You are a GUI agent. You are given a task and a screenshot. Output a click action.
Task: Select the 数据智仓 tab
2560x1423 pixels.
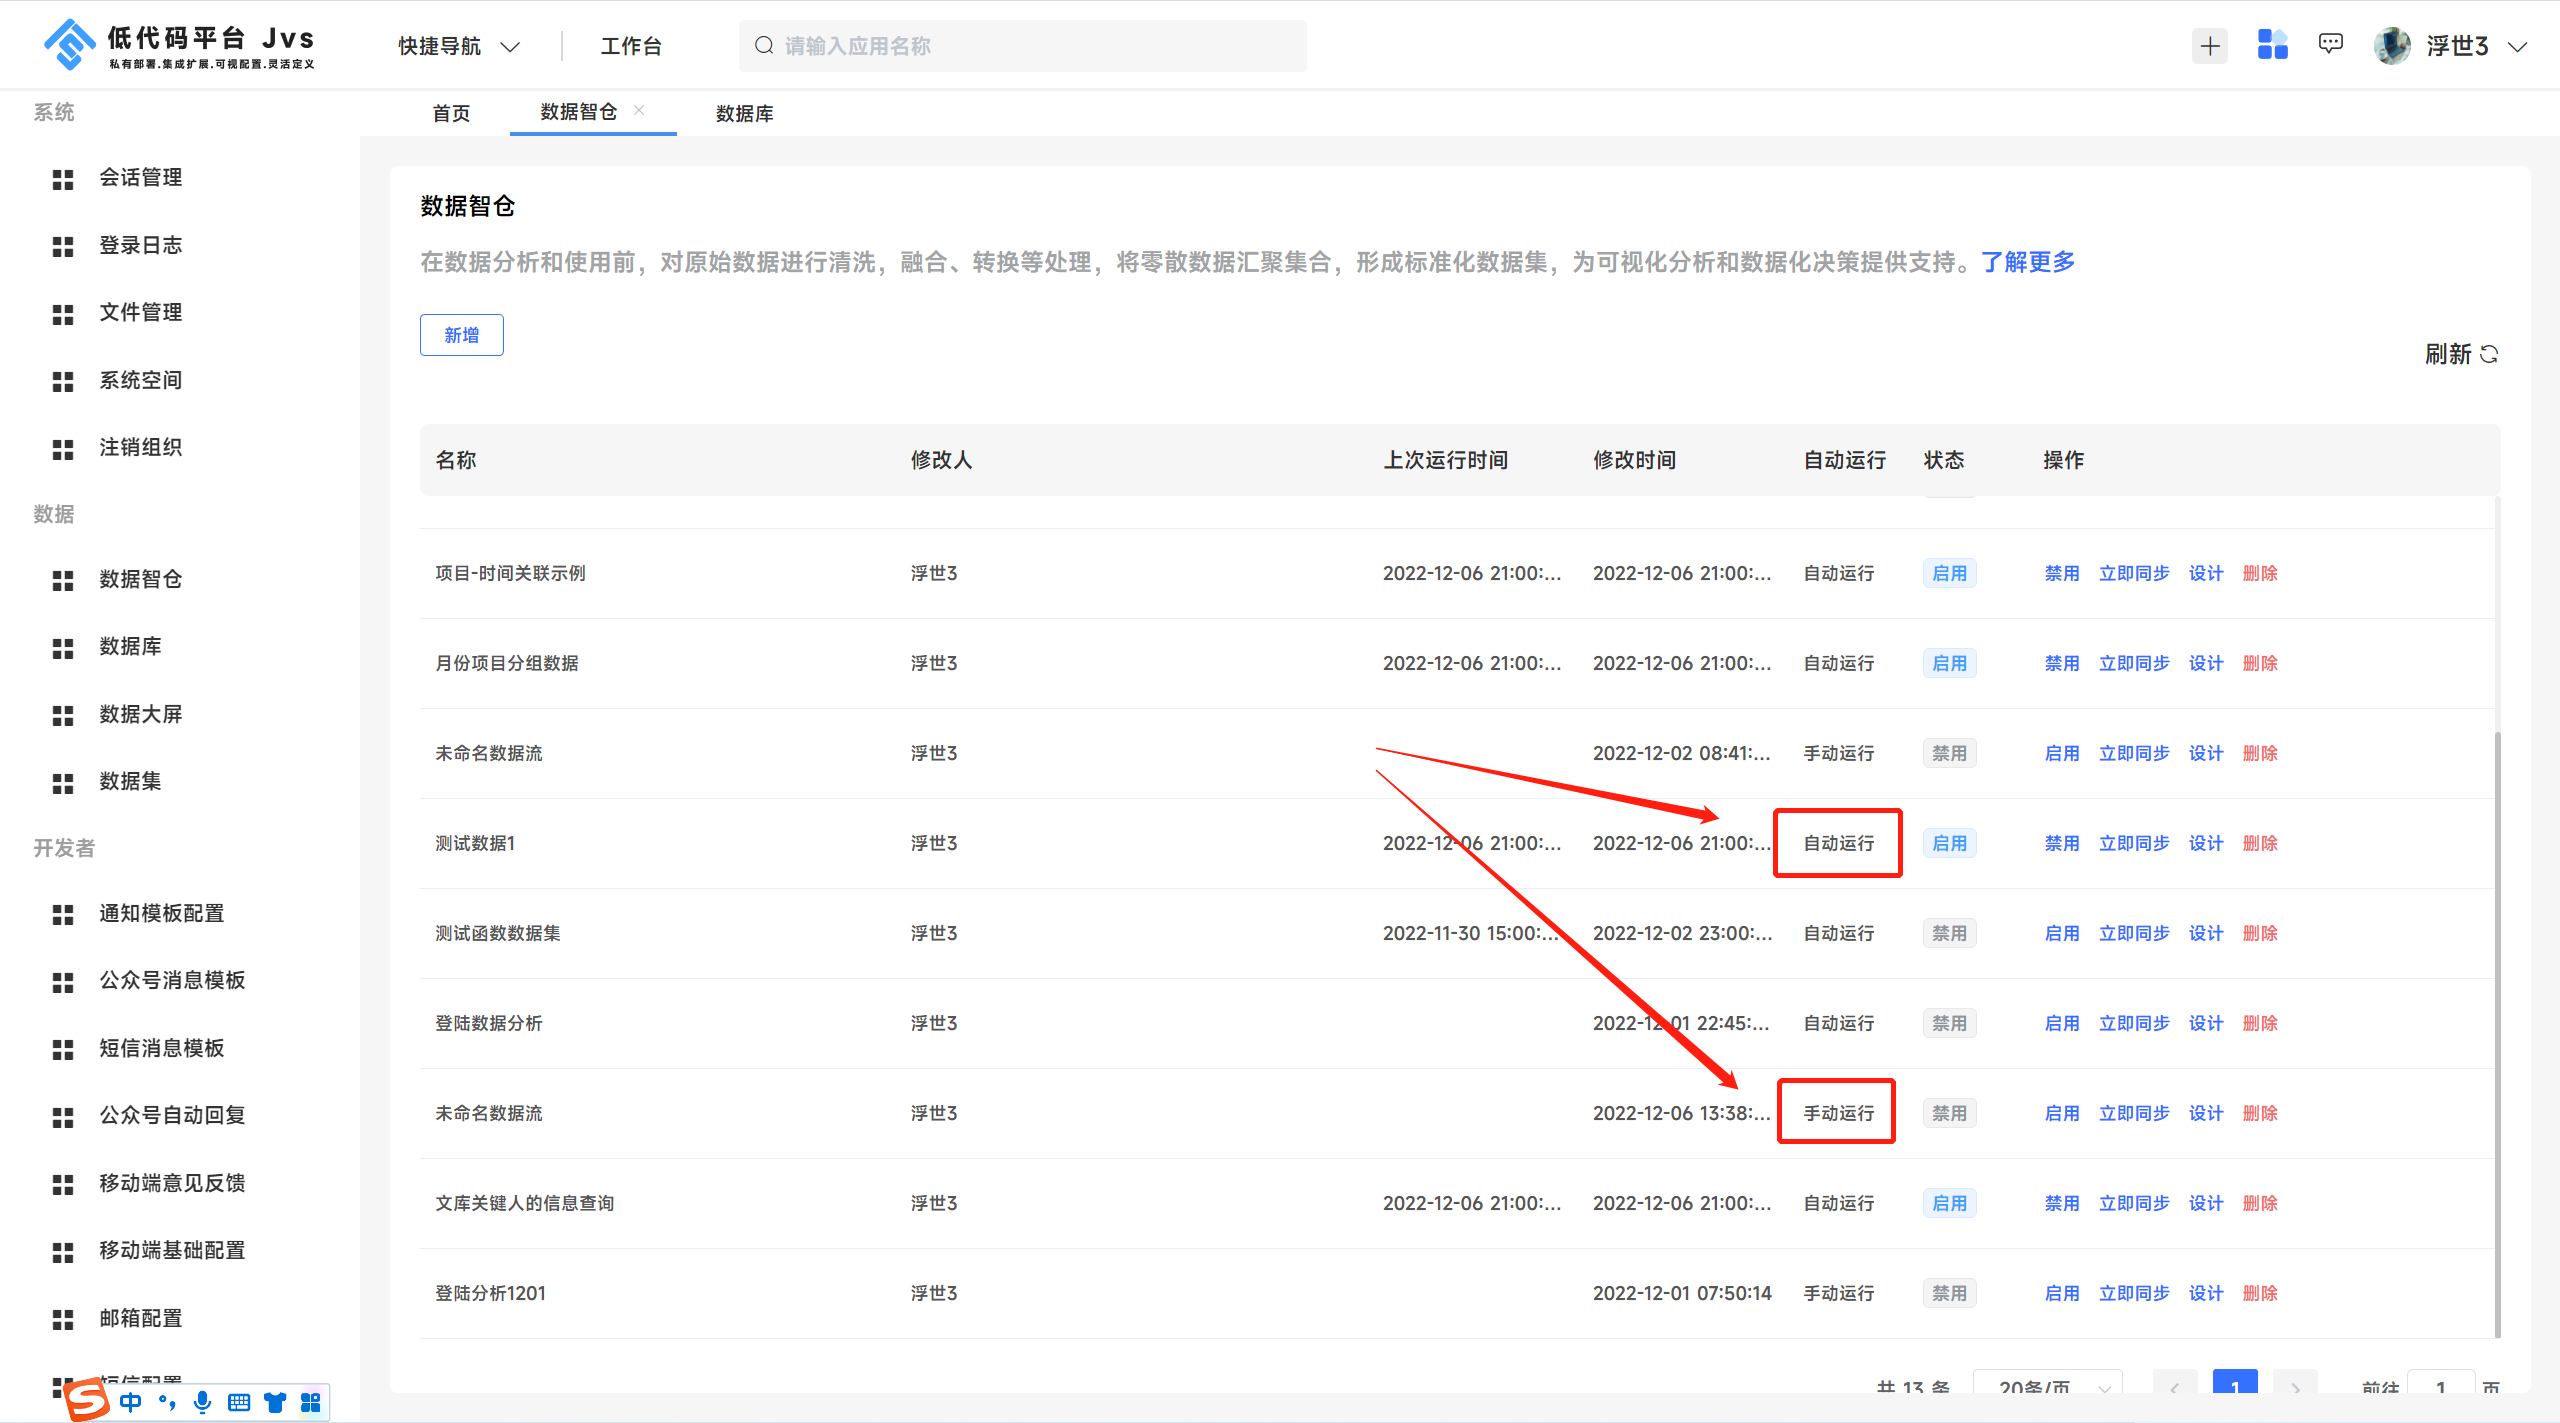579,112
